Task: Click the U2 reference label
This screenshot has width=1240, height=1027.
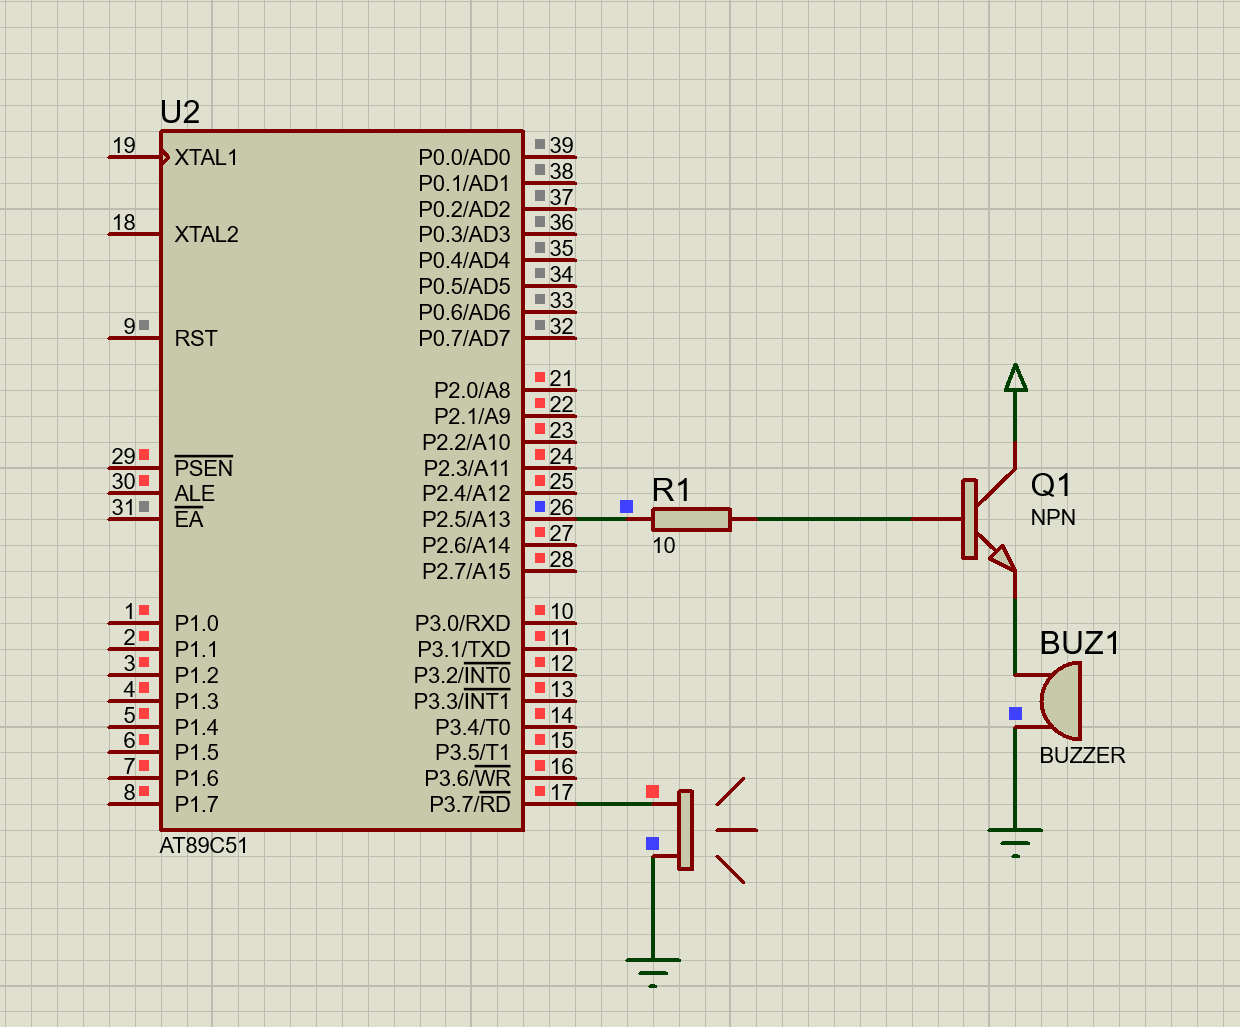Action: coord(180,112)
